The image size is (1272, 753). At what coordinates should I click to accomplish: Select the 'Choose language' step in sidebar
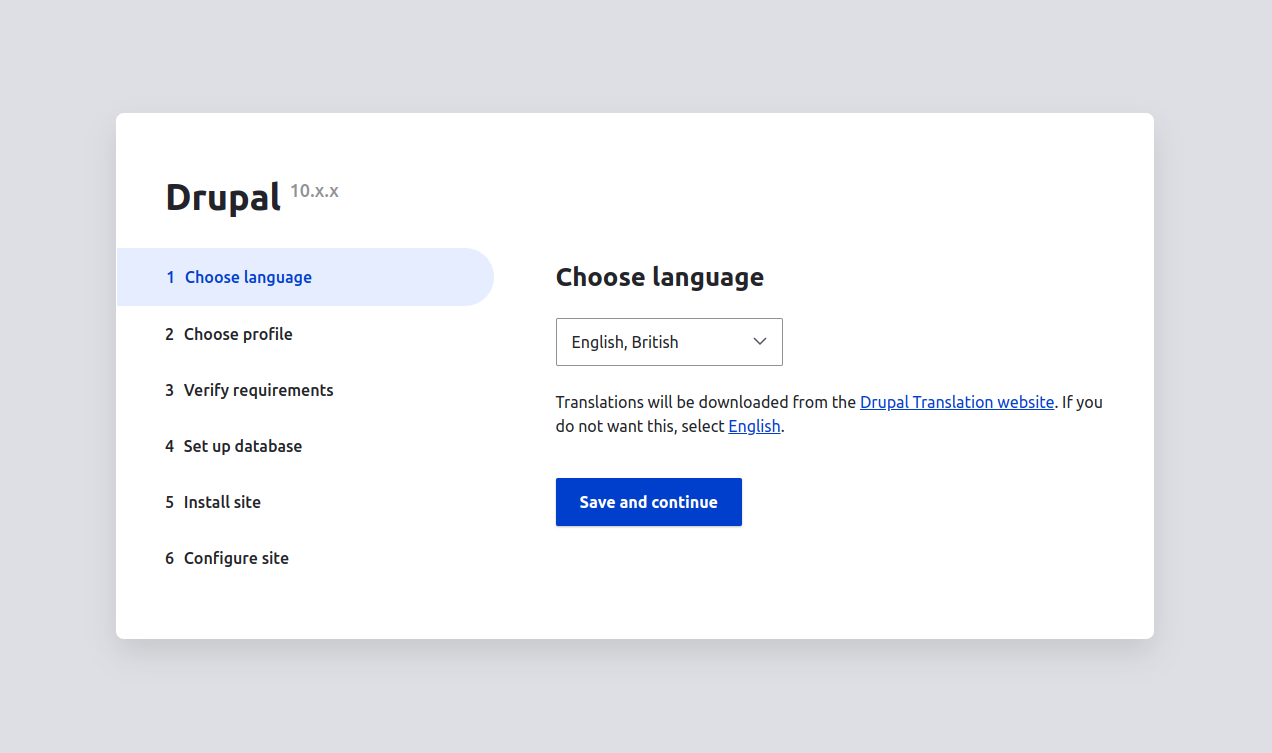tap(248, 277)
